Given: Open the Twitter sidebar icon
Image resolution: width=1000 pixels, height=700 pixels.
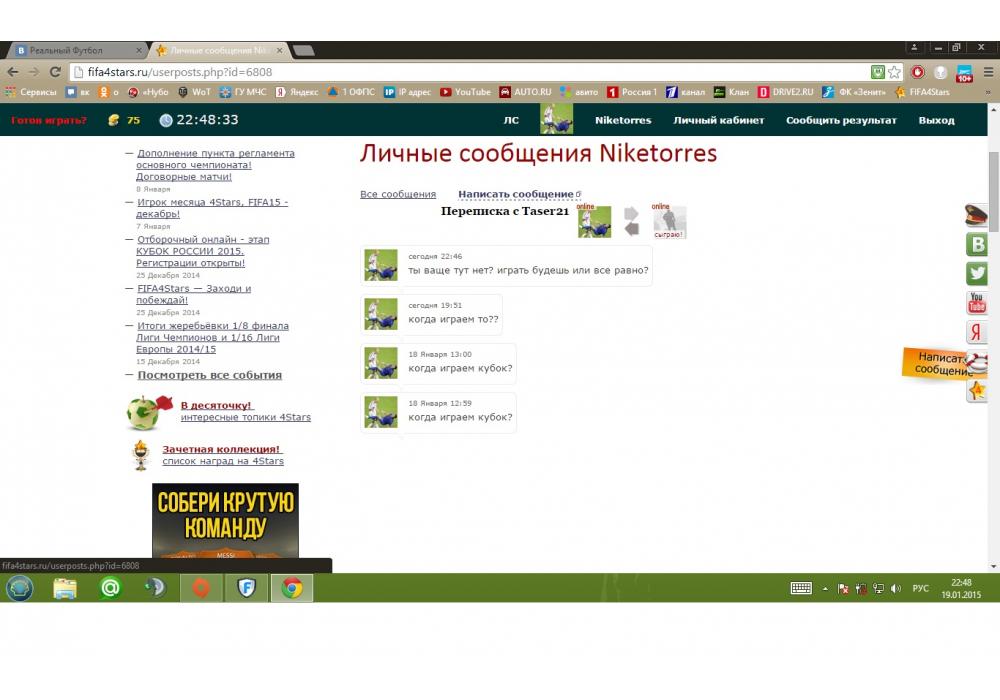Looking at the screenshot, I should pos(977,274).
